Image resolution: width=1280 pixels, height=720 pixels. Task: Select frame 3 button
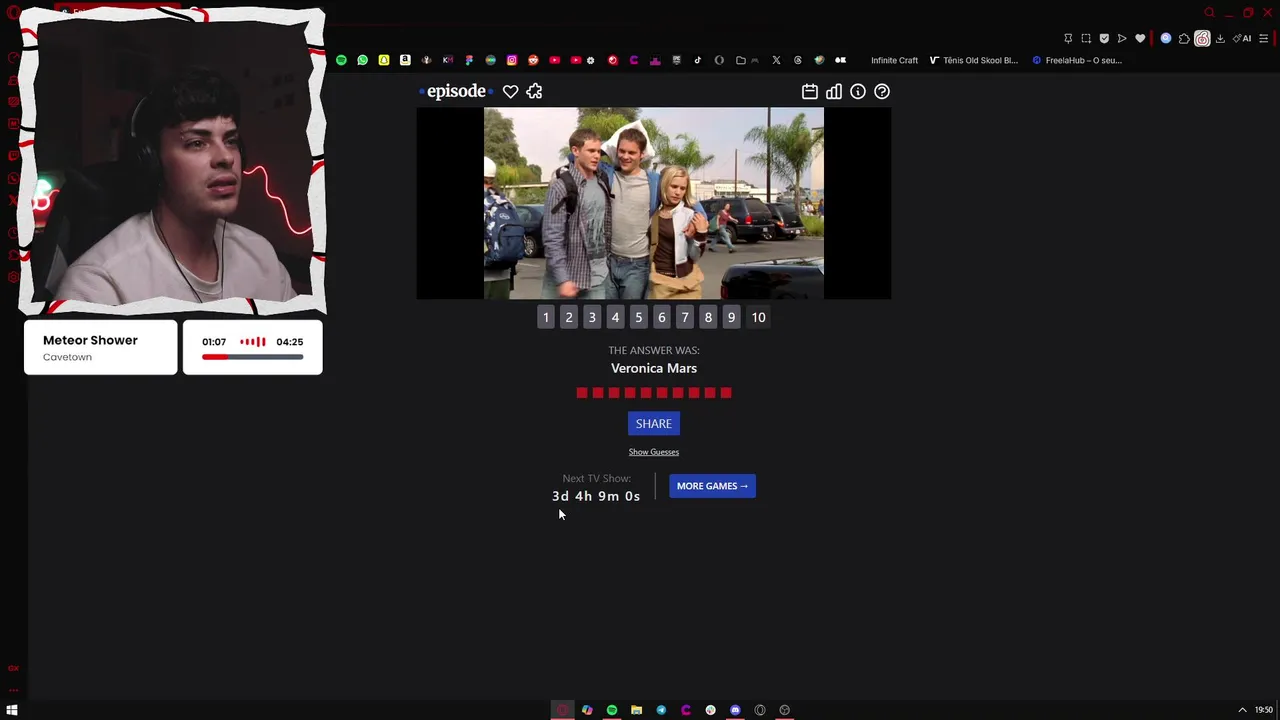pos(592,317)
